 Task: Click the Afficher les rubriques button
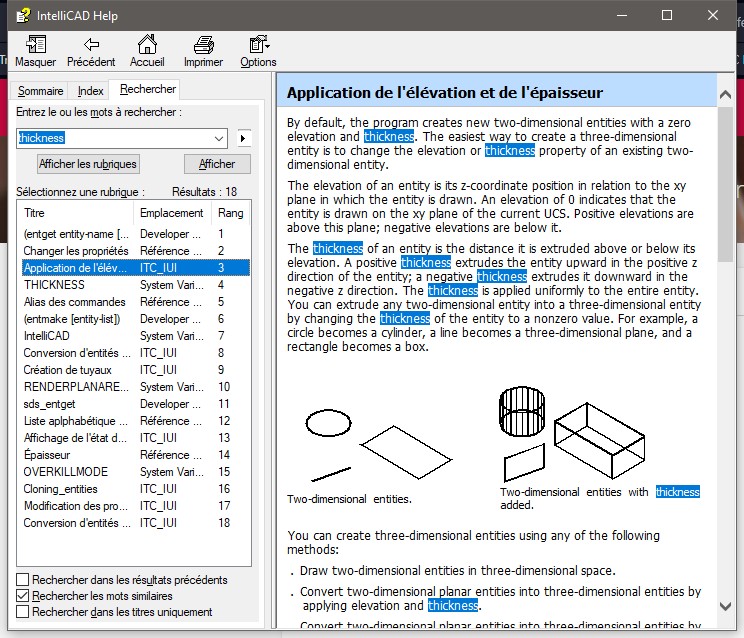[88, 164]
